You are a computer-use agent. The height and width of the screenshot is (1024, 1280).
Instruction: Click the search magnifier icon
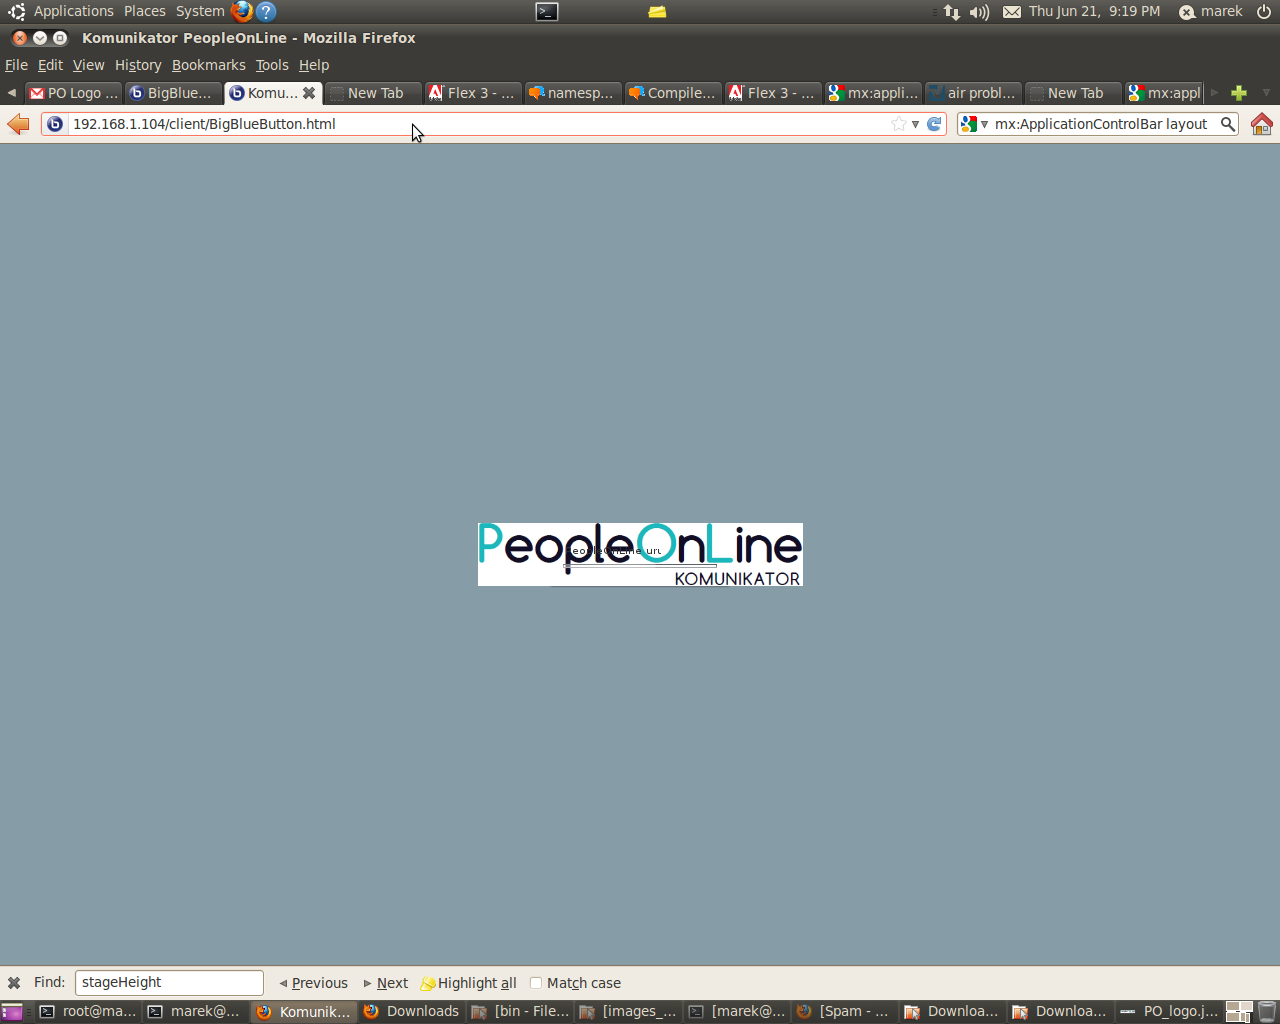click(1227, 124)
